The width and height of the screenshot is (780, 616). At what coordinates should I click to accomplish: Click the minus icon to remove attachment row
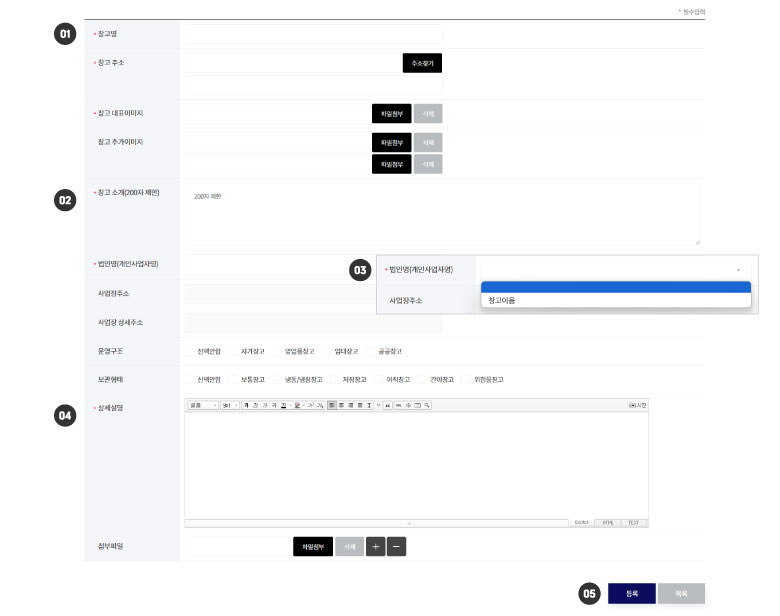click(396, 547)
